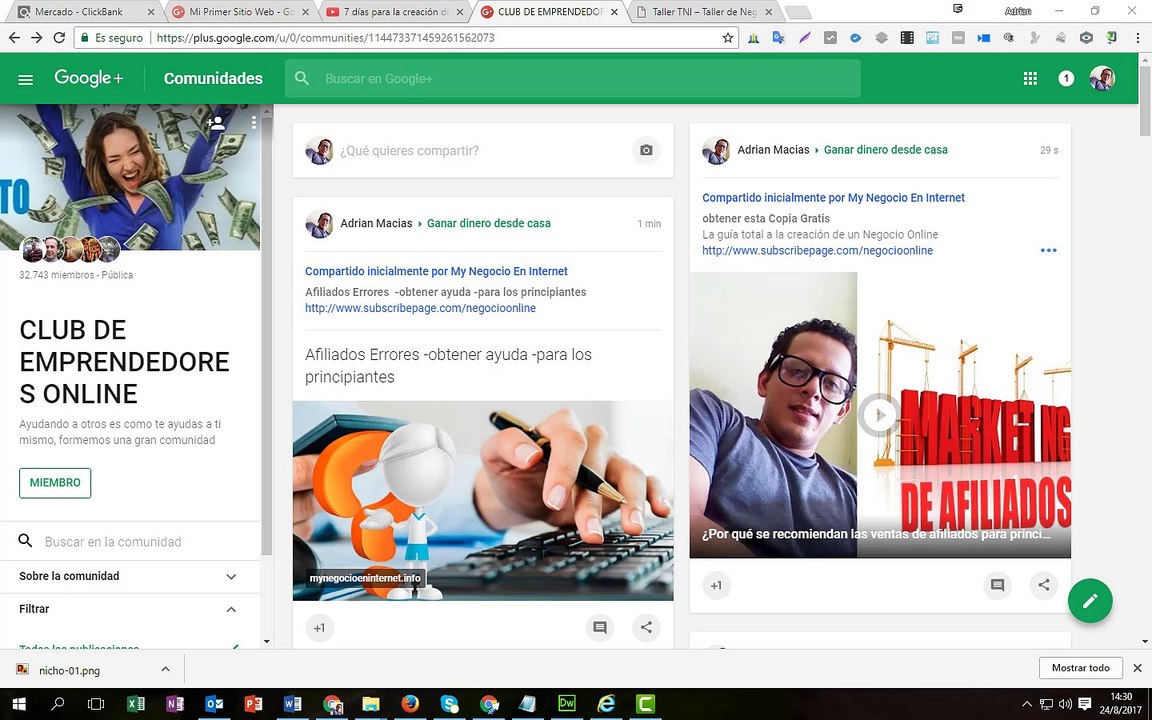Open the Windows Start menu
Screen dimensions: 1152x720
[x=18, y=705]
